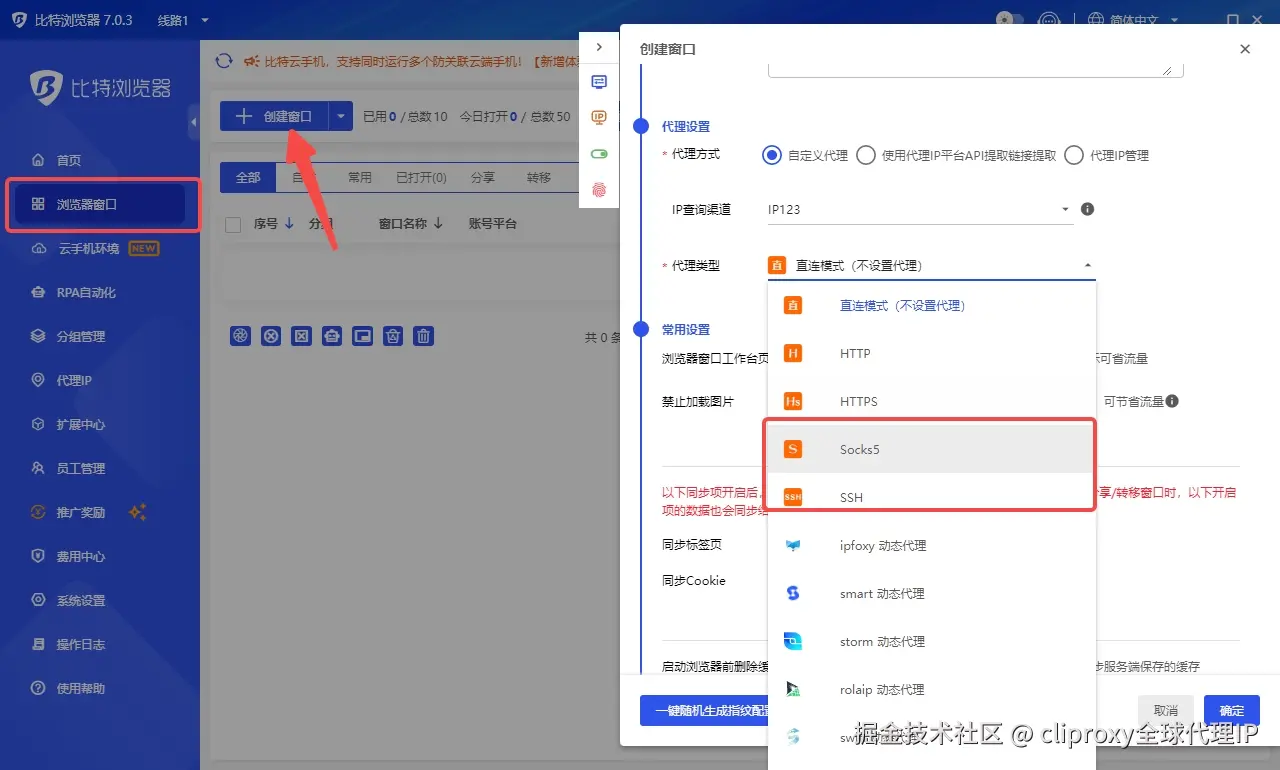Click the 费用中心 shield icon
Screen dimensions: 1280x770
click(38, 556)
